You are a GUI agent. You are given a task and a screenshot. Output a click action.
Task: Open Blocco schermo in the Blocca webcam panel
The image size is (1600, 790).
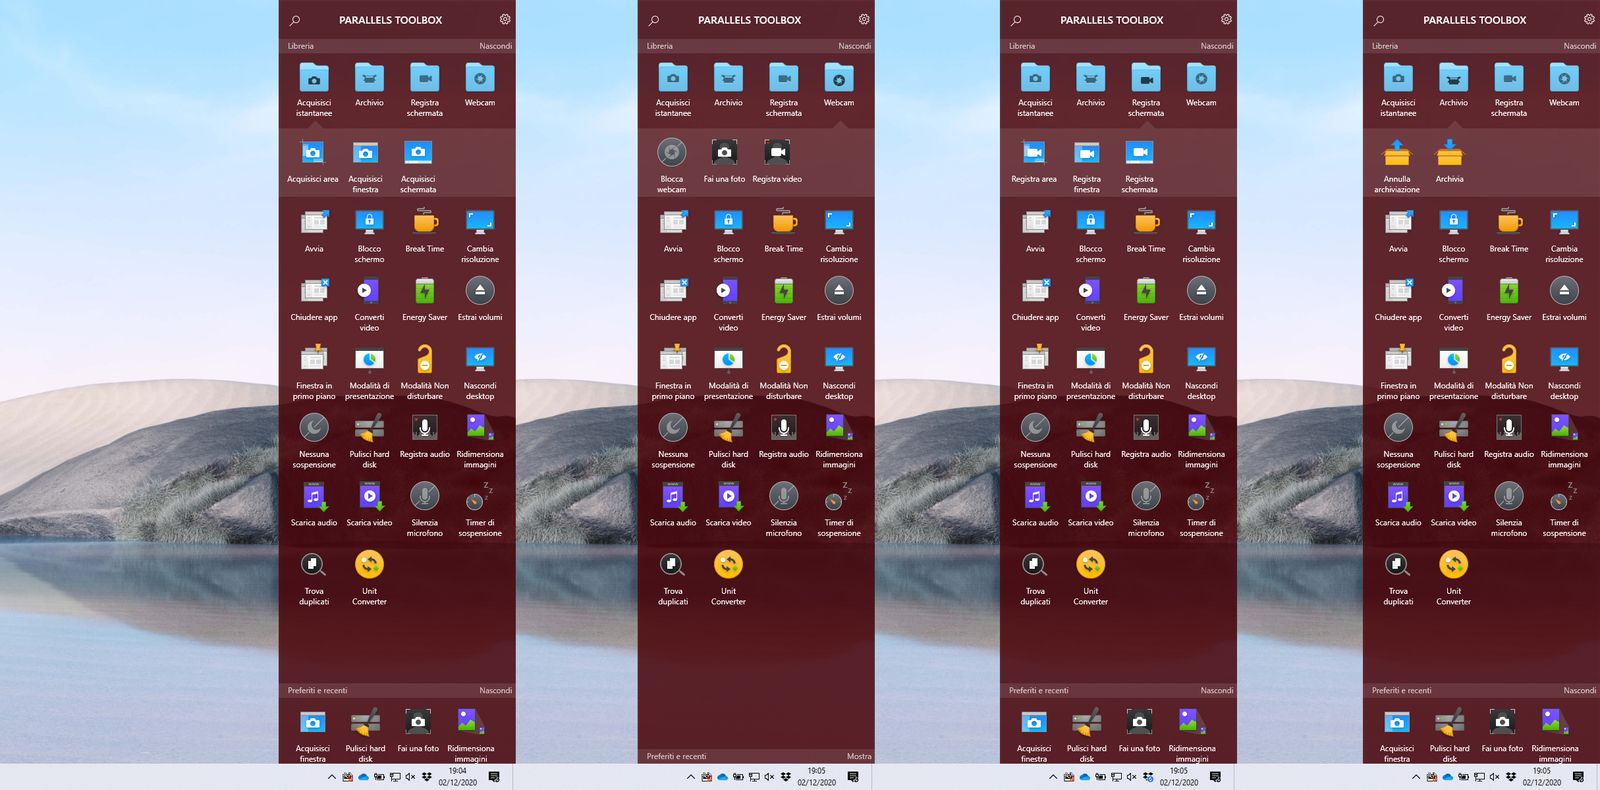click(x=728, y=236)
